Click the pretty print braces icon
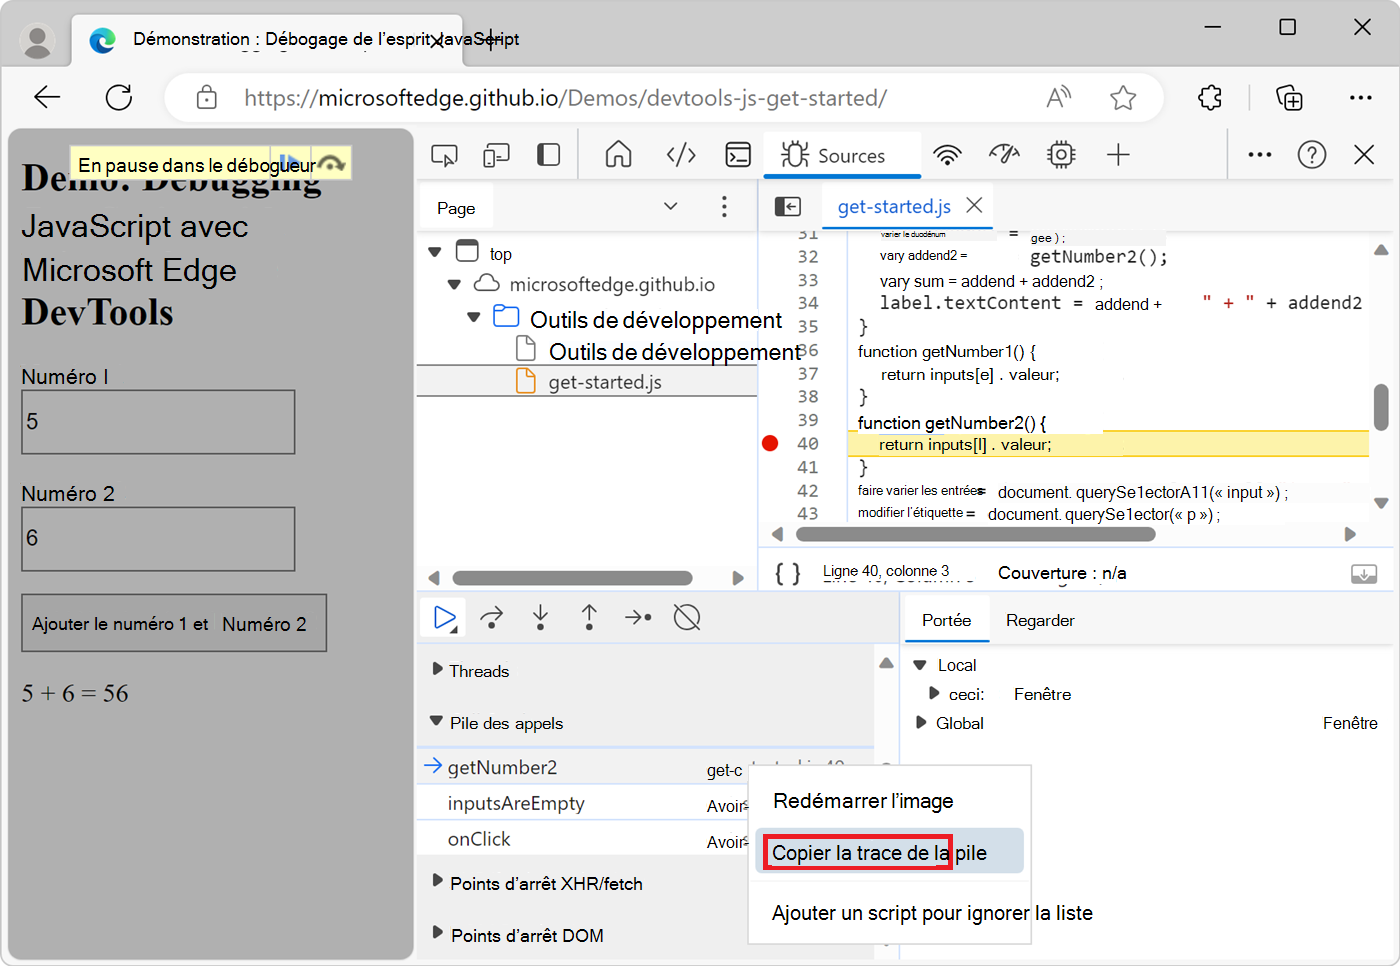This screenshot has width=1400, height=966. tap(788, 573)
